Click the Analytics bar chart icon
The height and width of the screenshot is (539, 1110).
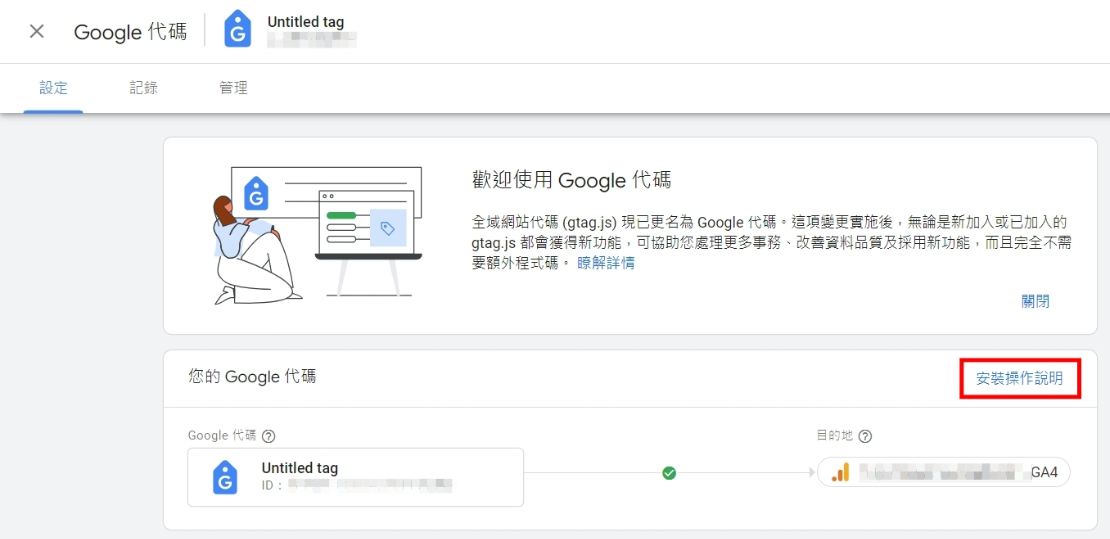(840, 472)
